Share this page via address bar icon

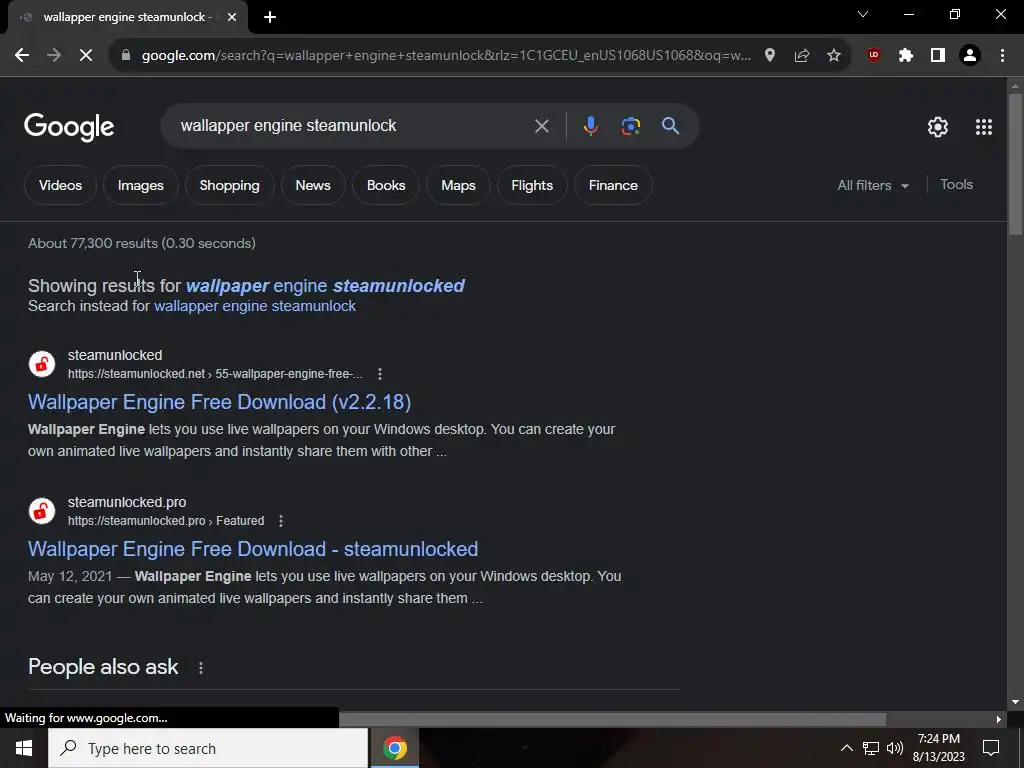[802, 56]
